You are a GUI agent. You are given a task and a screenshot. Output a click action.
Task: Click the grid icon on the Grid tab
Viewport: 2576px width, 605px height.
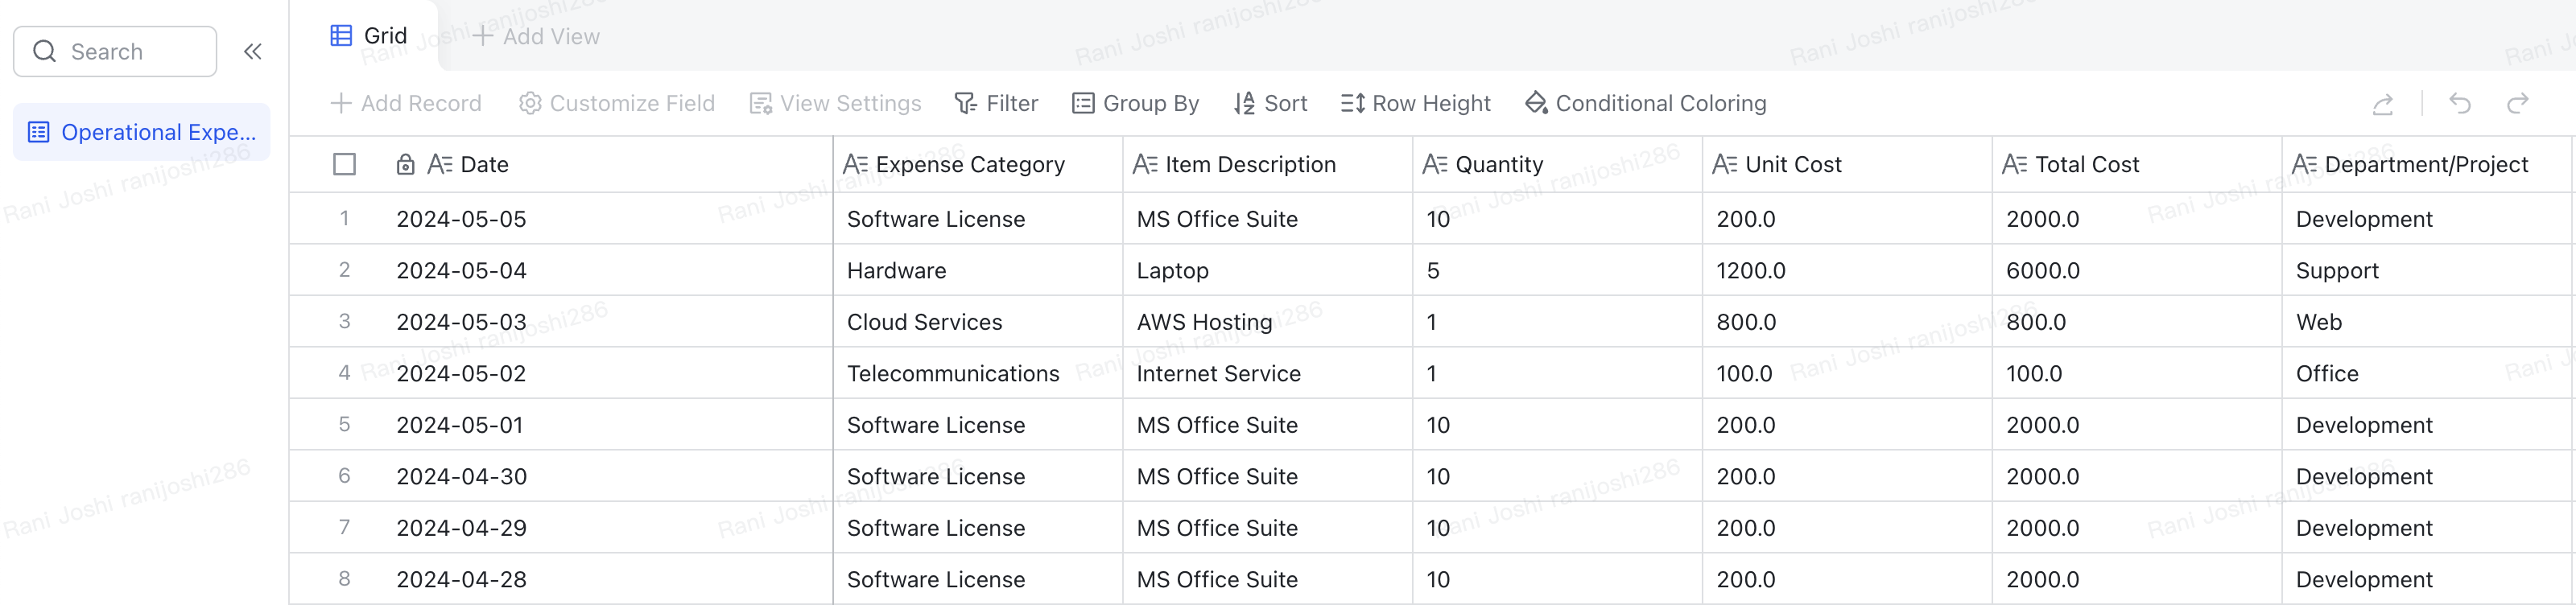click(341, 36)
